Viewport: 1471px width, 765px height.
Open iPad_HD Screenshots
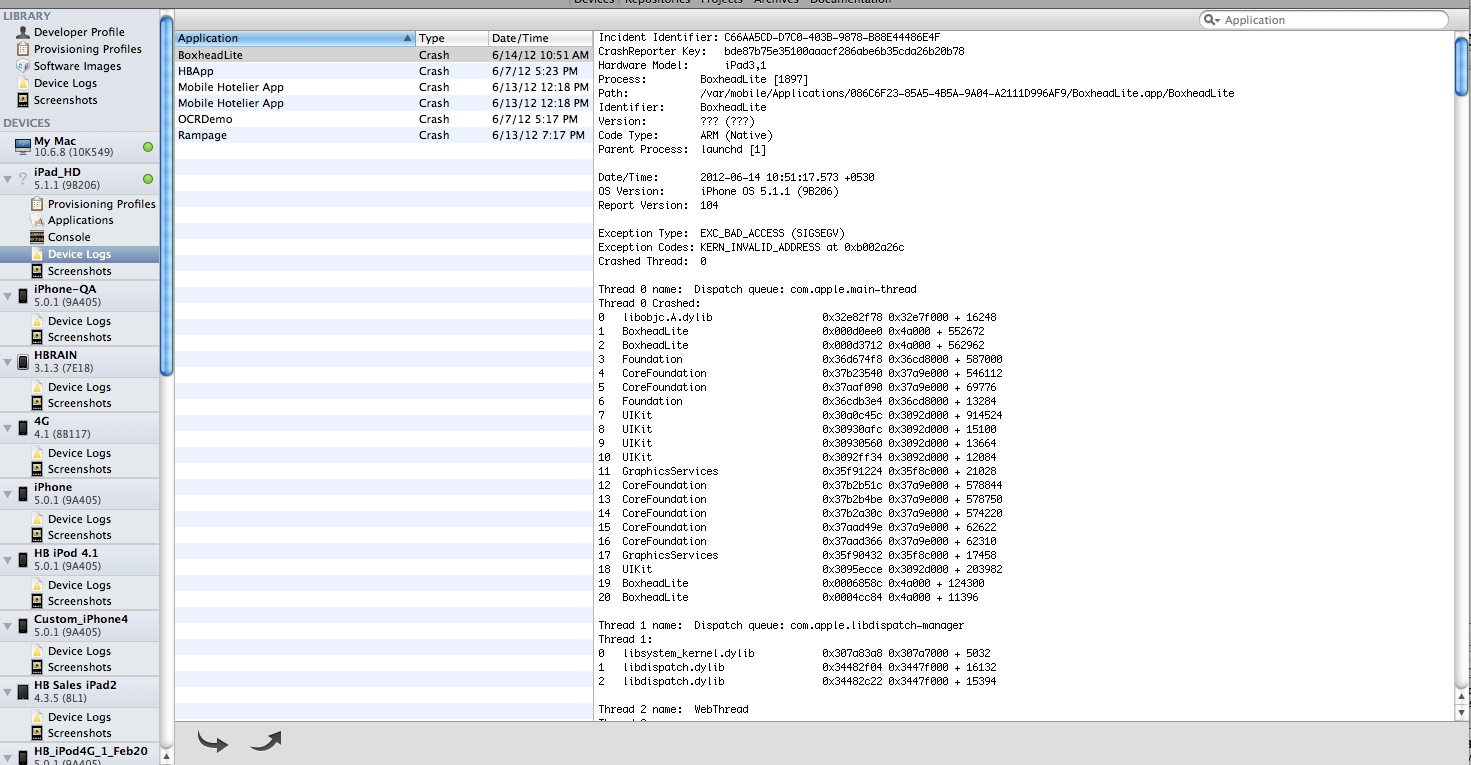[x=79, y=271]
